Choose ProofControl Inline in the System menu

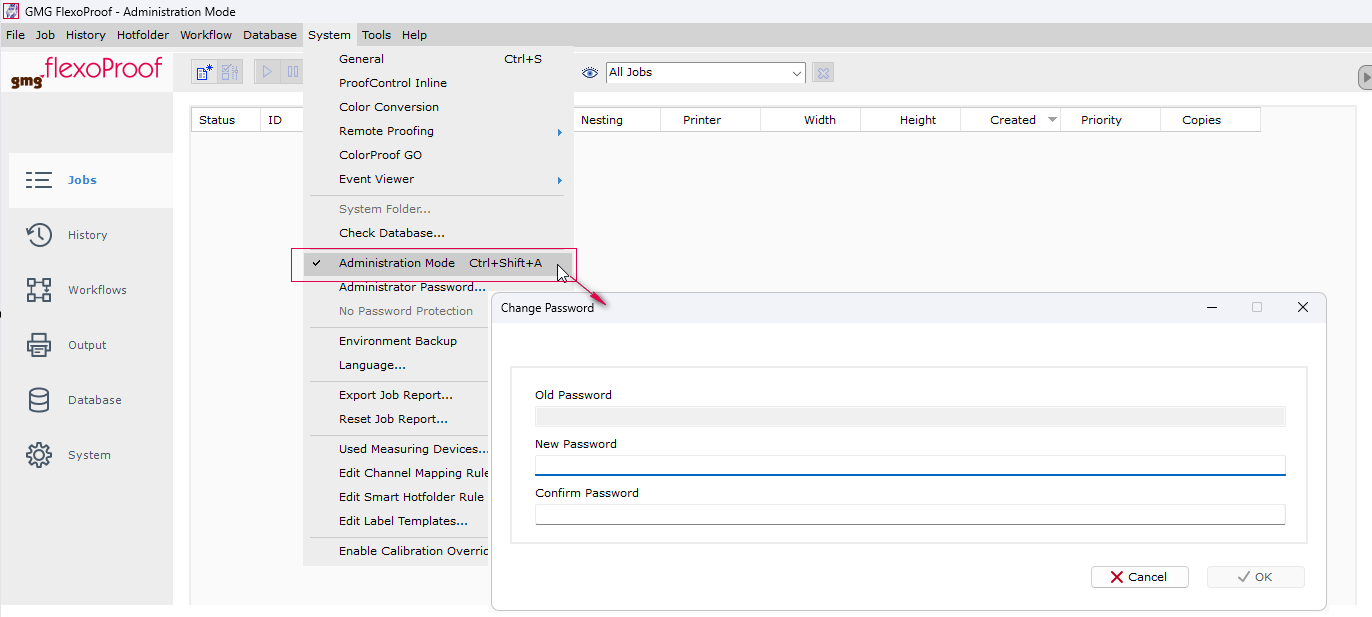pyautogui.click(x=439, y=83)
